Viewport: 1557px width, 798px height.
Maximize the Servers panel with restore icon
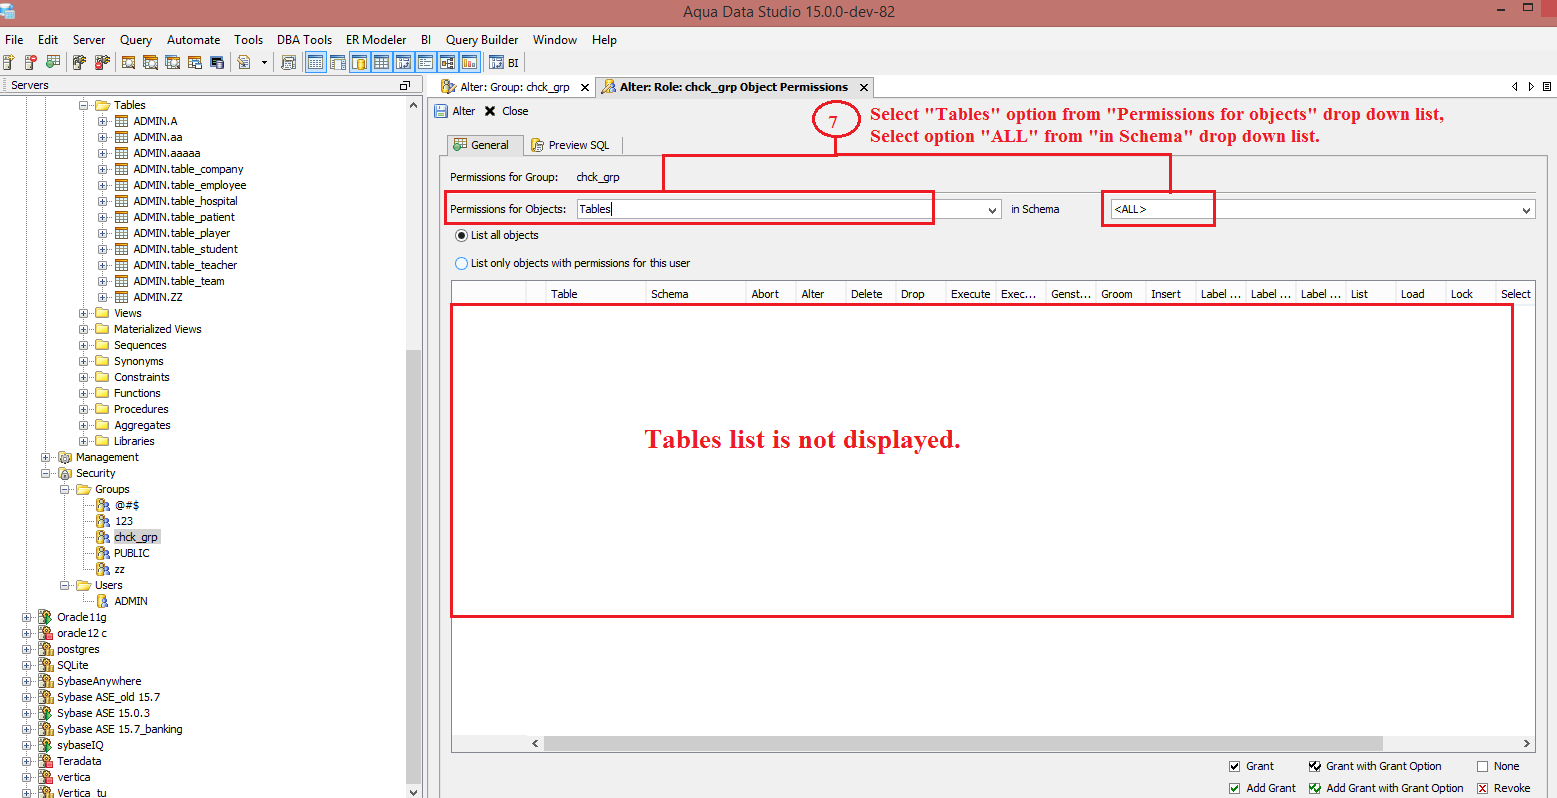coord(405,85)
